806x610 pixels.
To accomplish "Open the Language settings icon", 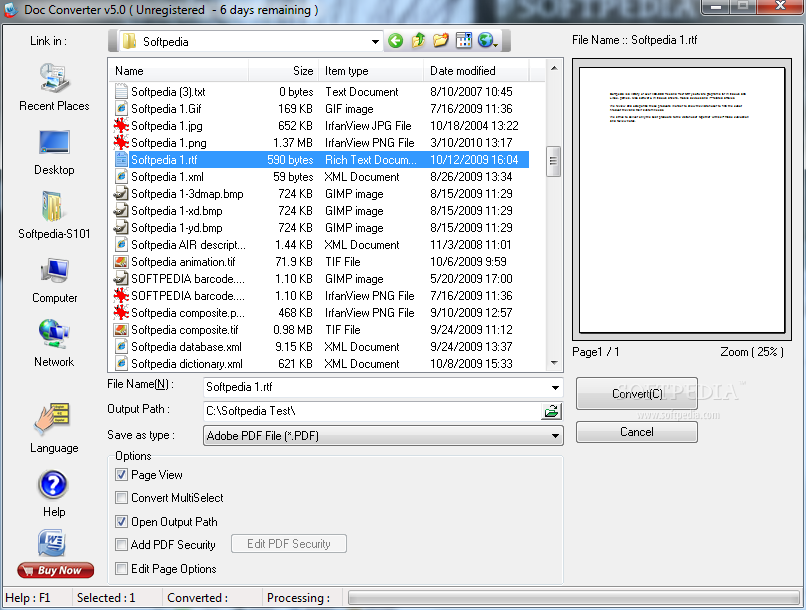I will click(52, 417).
